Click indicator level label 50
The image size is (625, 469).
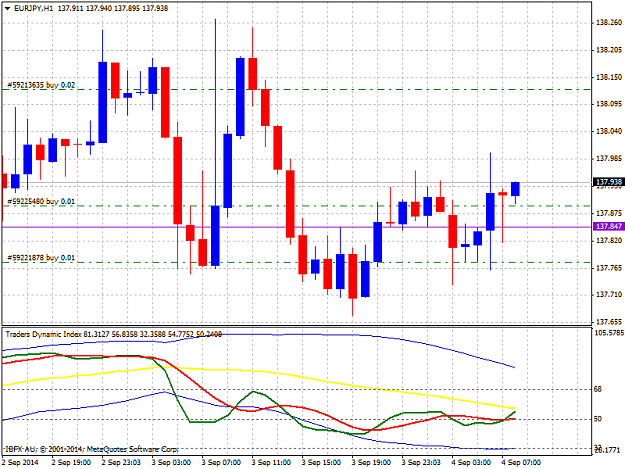tap(597, 419)
